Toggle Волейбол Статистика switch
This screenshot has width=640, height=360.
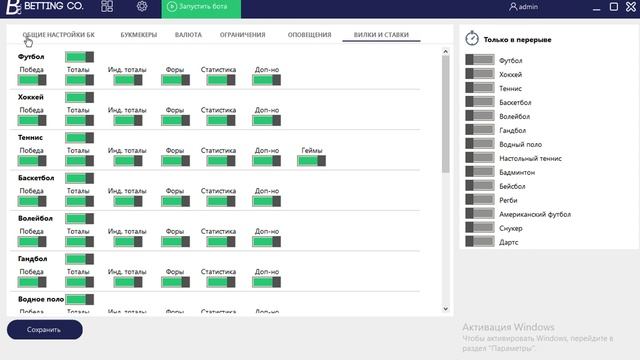[x=221, y=242]
